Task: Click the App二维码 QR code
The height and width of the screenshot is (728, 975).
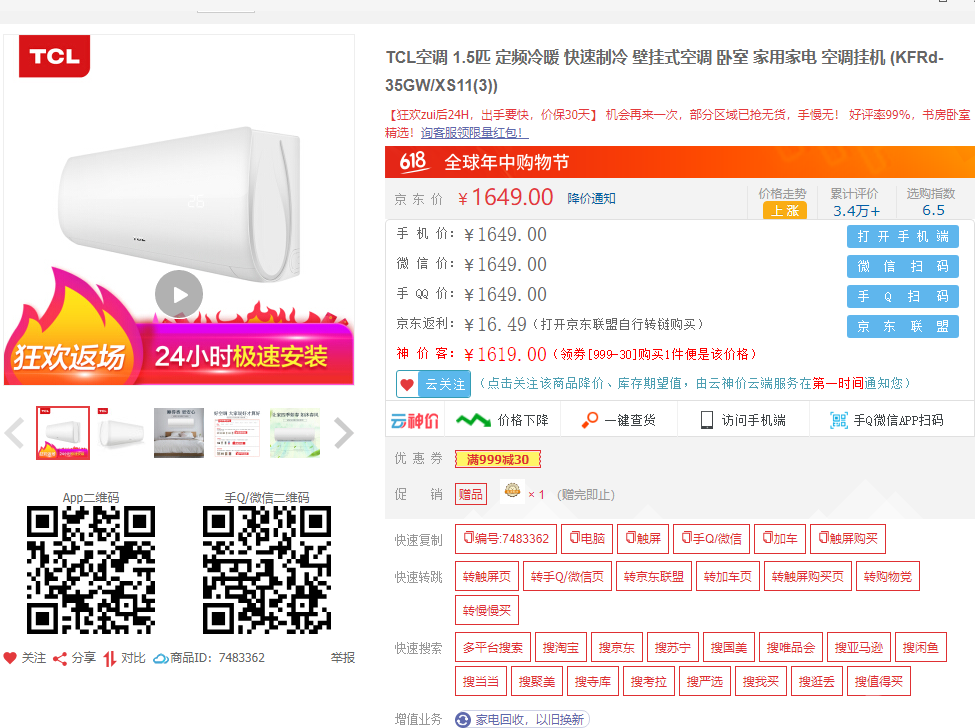Action: coord(91,569)
